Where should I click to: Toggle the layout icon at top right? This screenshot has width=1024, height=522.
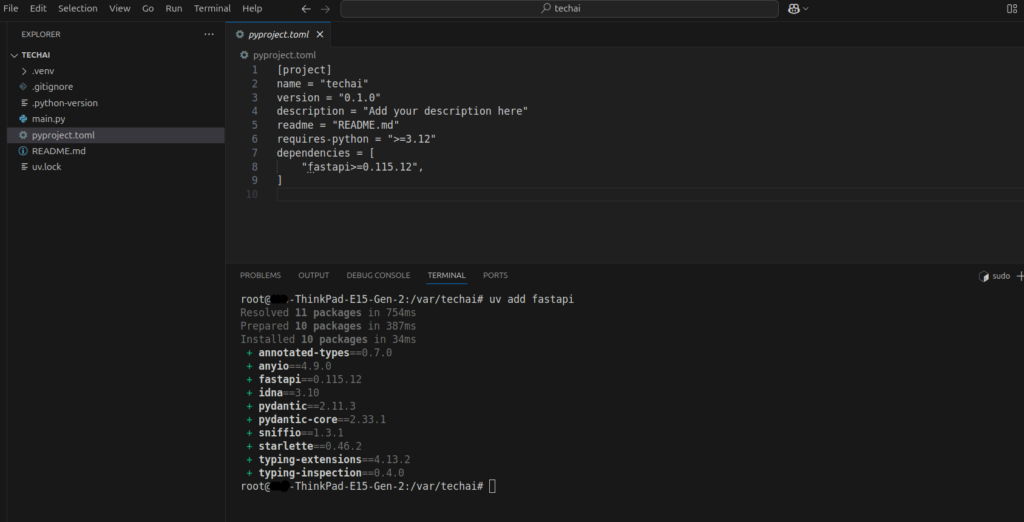tap(1012, 8)
